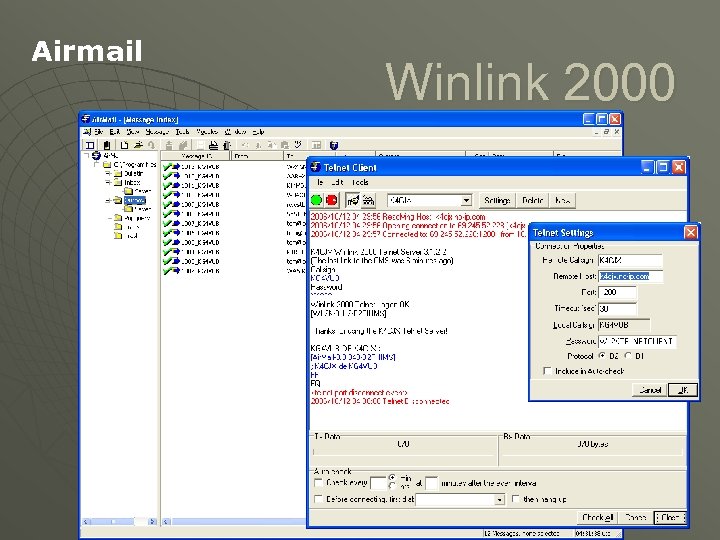Click the Telnet Client title bar app icon

315,167
